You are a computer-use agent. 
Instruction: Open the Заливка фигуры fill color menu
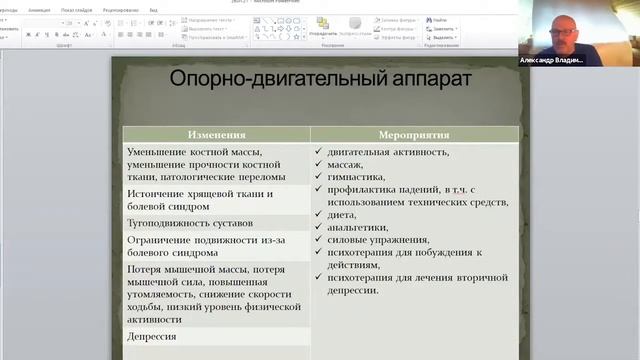396,20
